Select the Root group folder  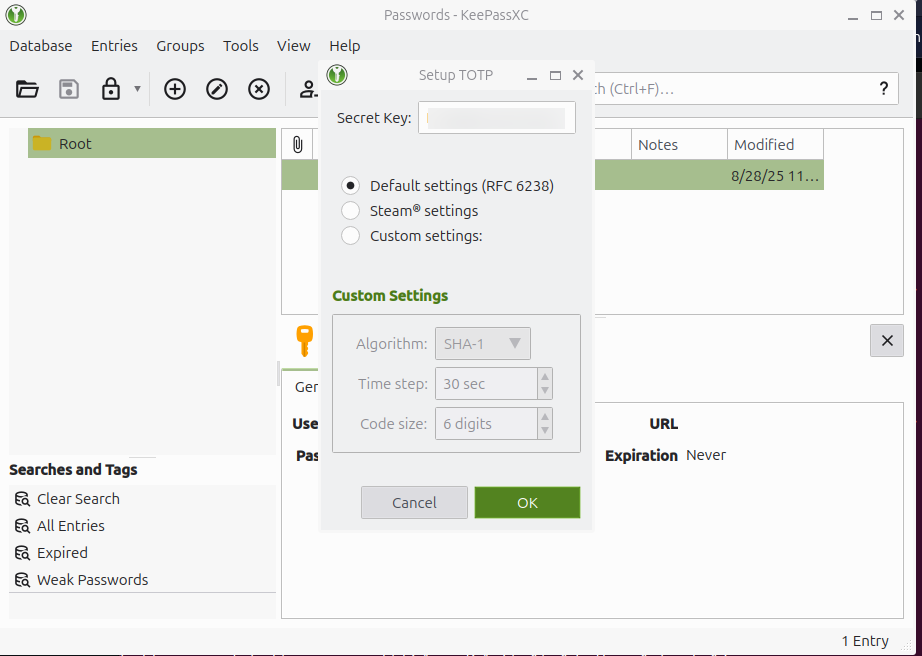(75, 144)
